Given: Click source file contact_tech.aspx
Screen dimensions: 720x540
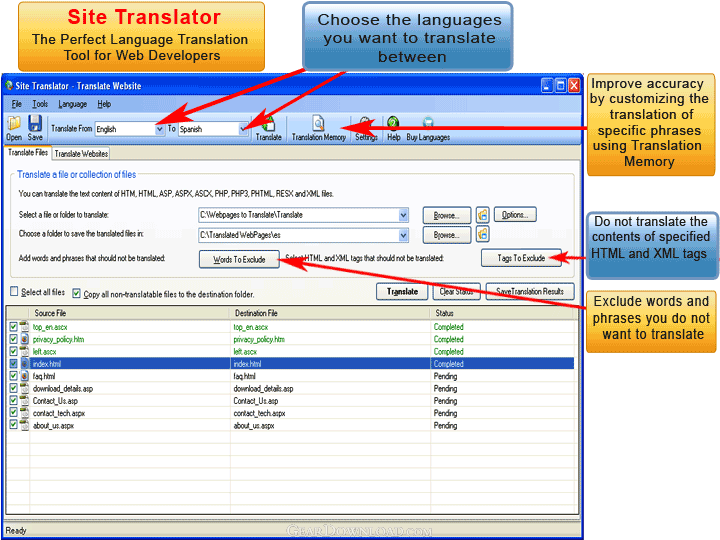Looking at the screenshot, I should click(x=59, y=413).
